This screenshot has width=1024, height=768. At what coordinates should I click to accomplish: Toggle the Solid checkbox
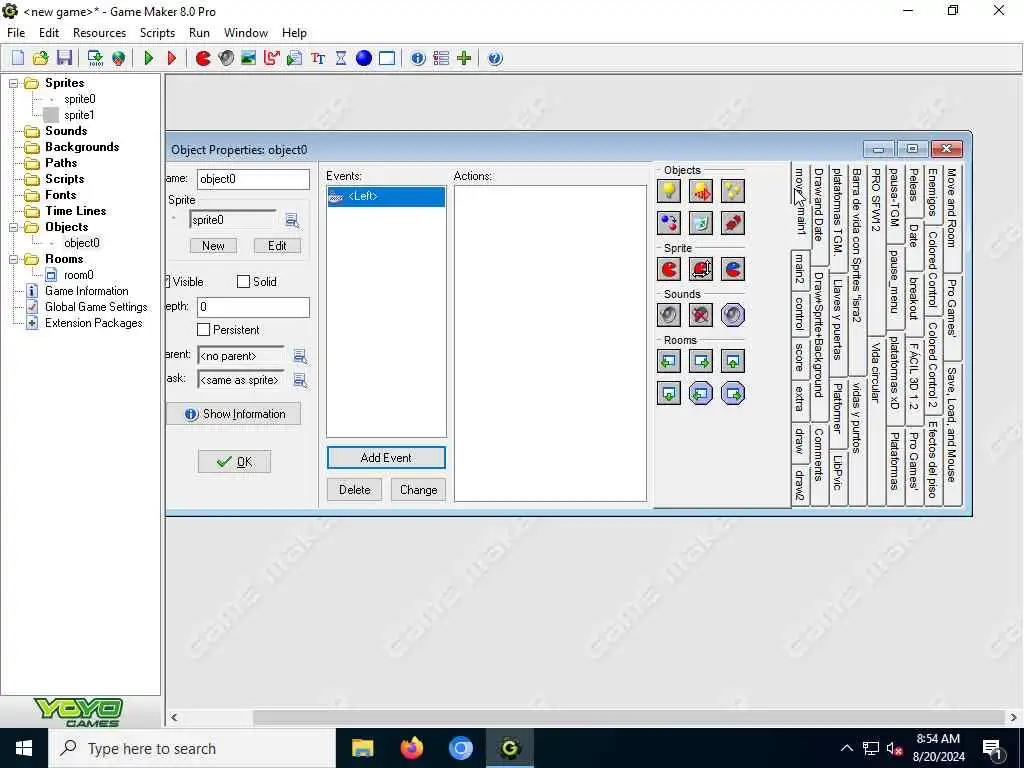244,281
